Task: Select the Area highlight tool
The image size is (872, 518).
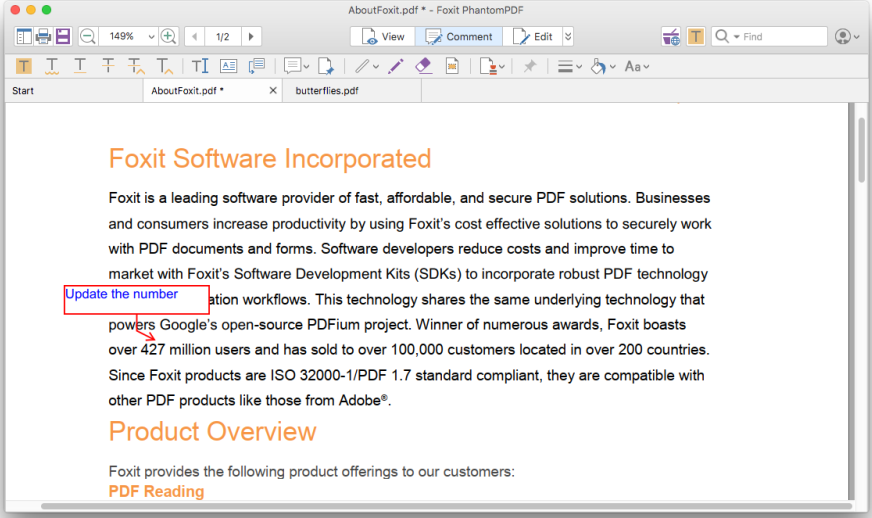Action: (452, 66)
